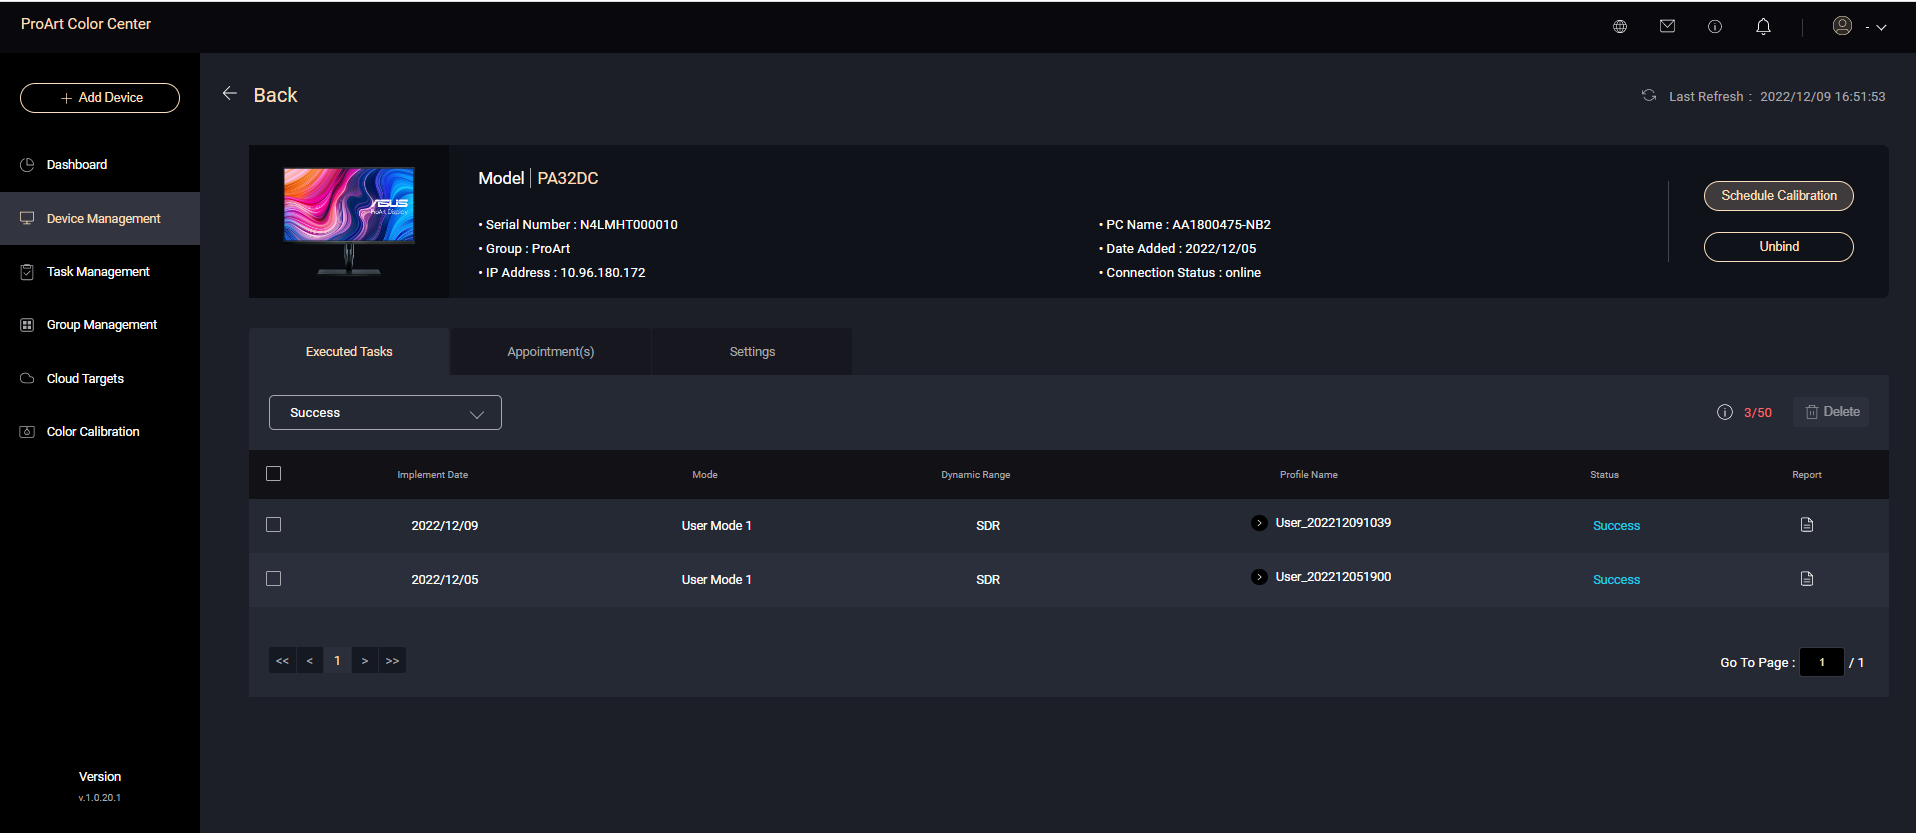
Task: Click the Report column header
Action: point(1806,475)
